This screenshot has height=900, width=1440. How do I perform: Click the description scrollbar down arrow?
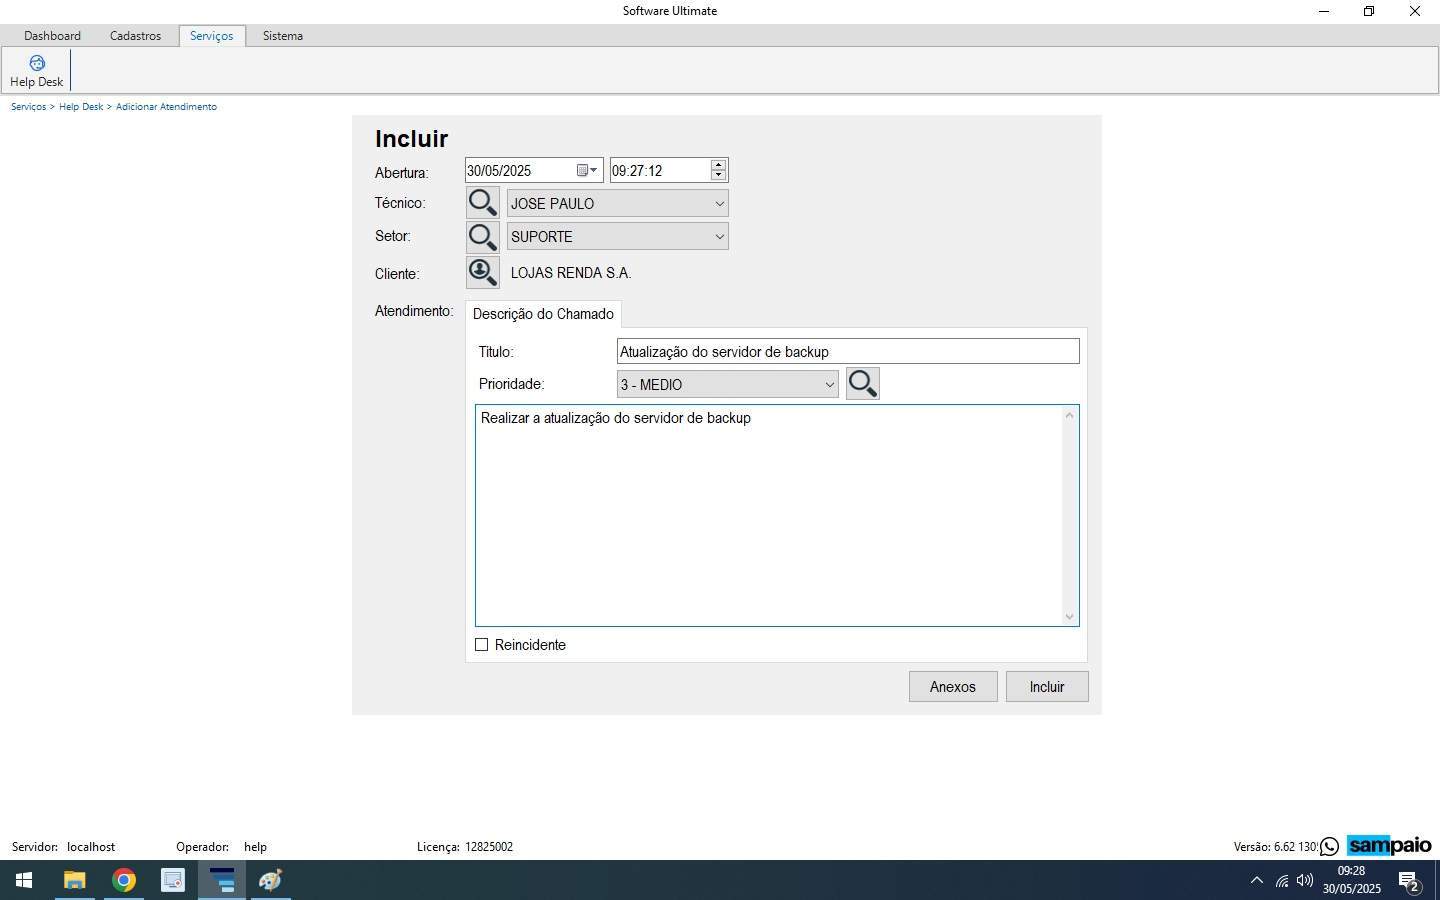[x=1069, y=617]
